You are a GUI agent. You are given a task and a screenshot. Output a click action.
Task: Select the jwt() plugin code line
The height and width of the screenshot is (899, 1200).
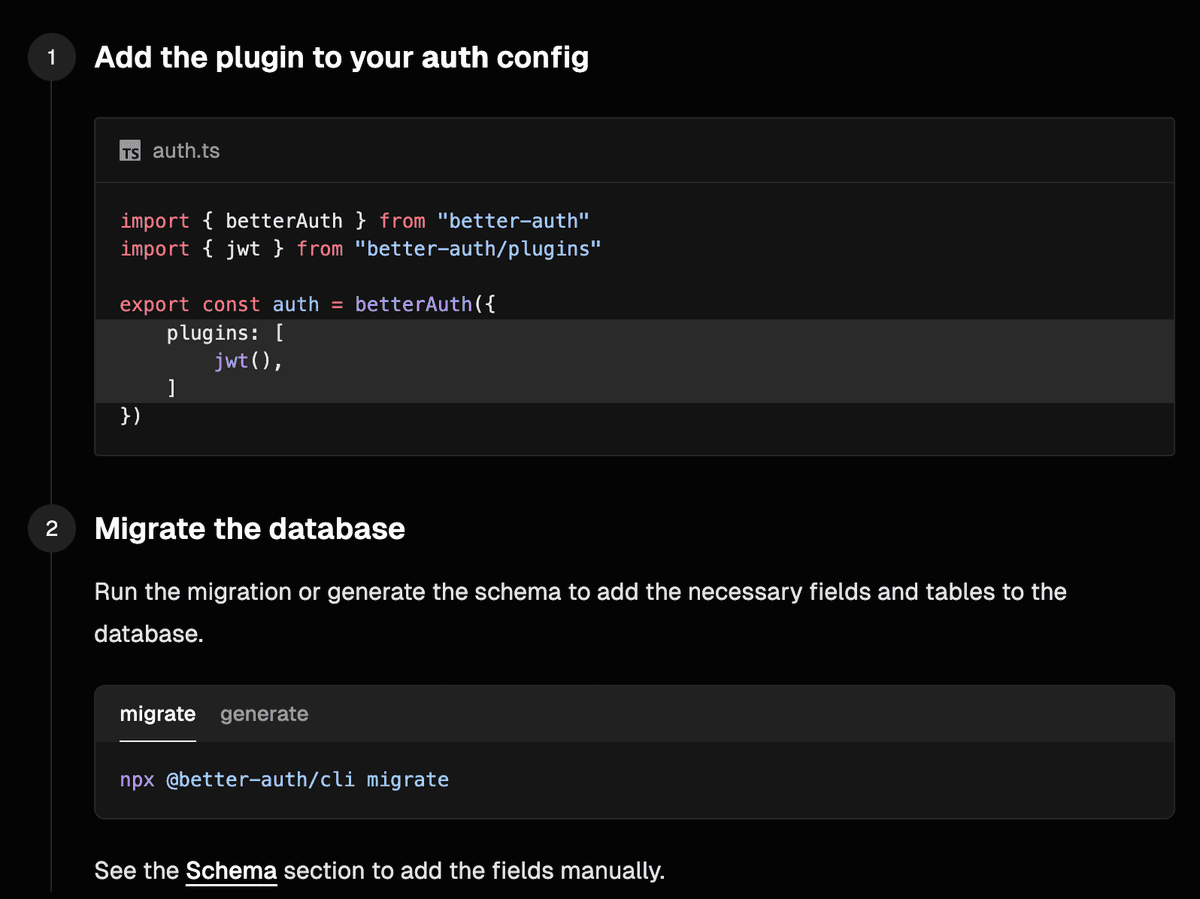click(247, 360)
